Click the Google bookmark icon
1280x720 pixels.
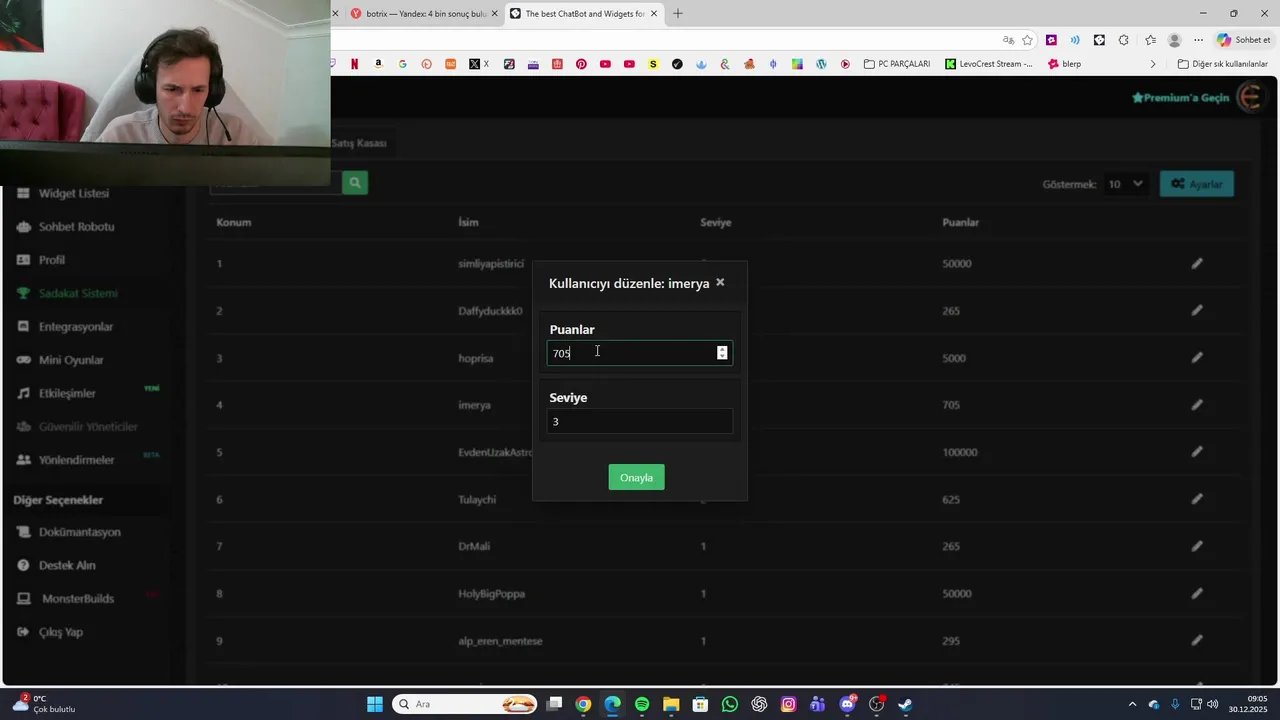coord(402,64)
